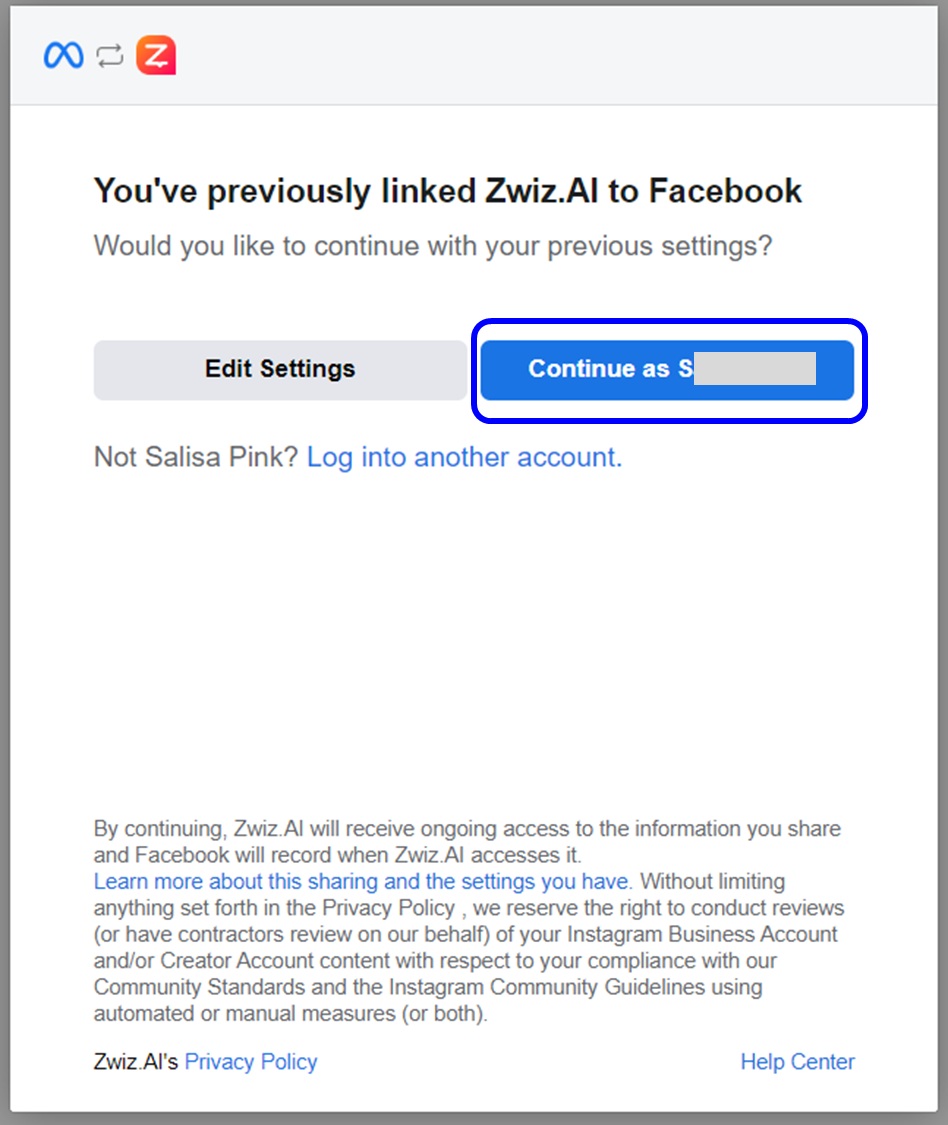Click the heading about linking Zwiz.AI to Facebook
The width and height of the screenshot is (948, 1125).
[447, 191]
